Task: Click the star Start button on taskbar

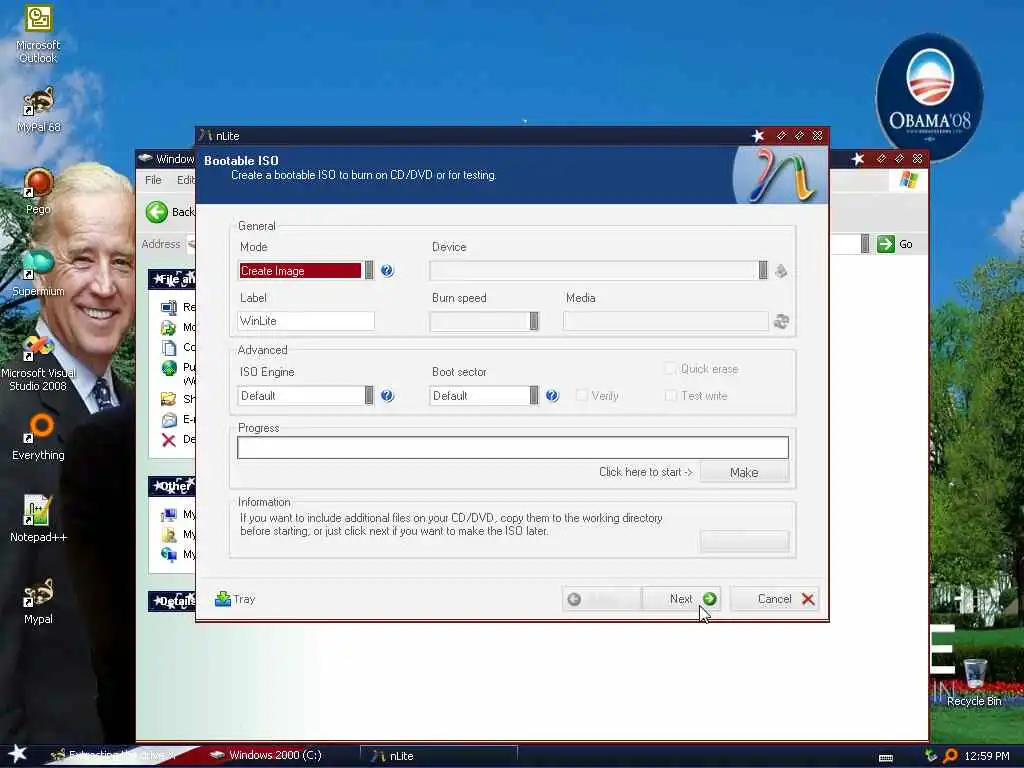Action: tap(18, 754)
